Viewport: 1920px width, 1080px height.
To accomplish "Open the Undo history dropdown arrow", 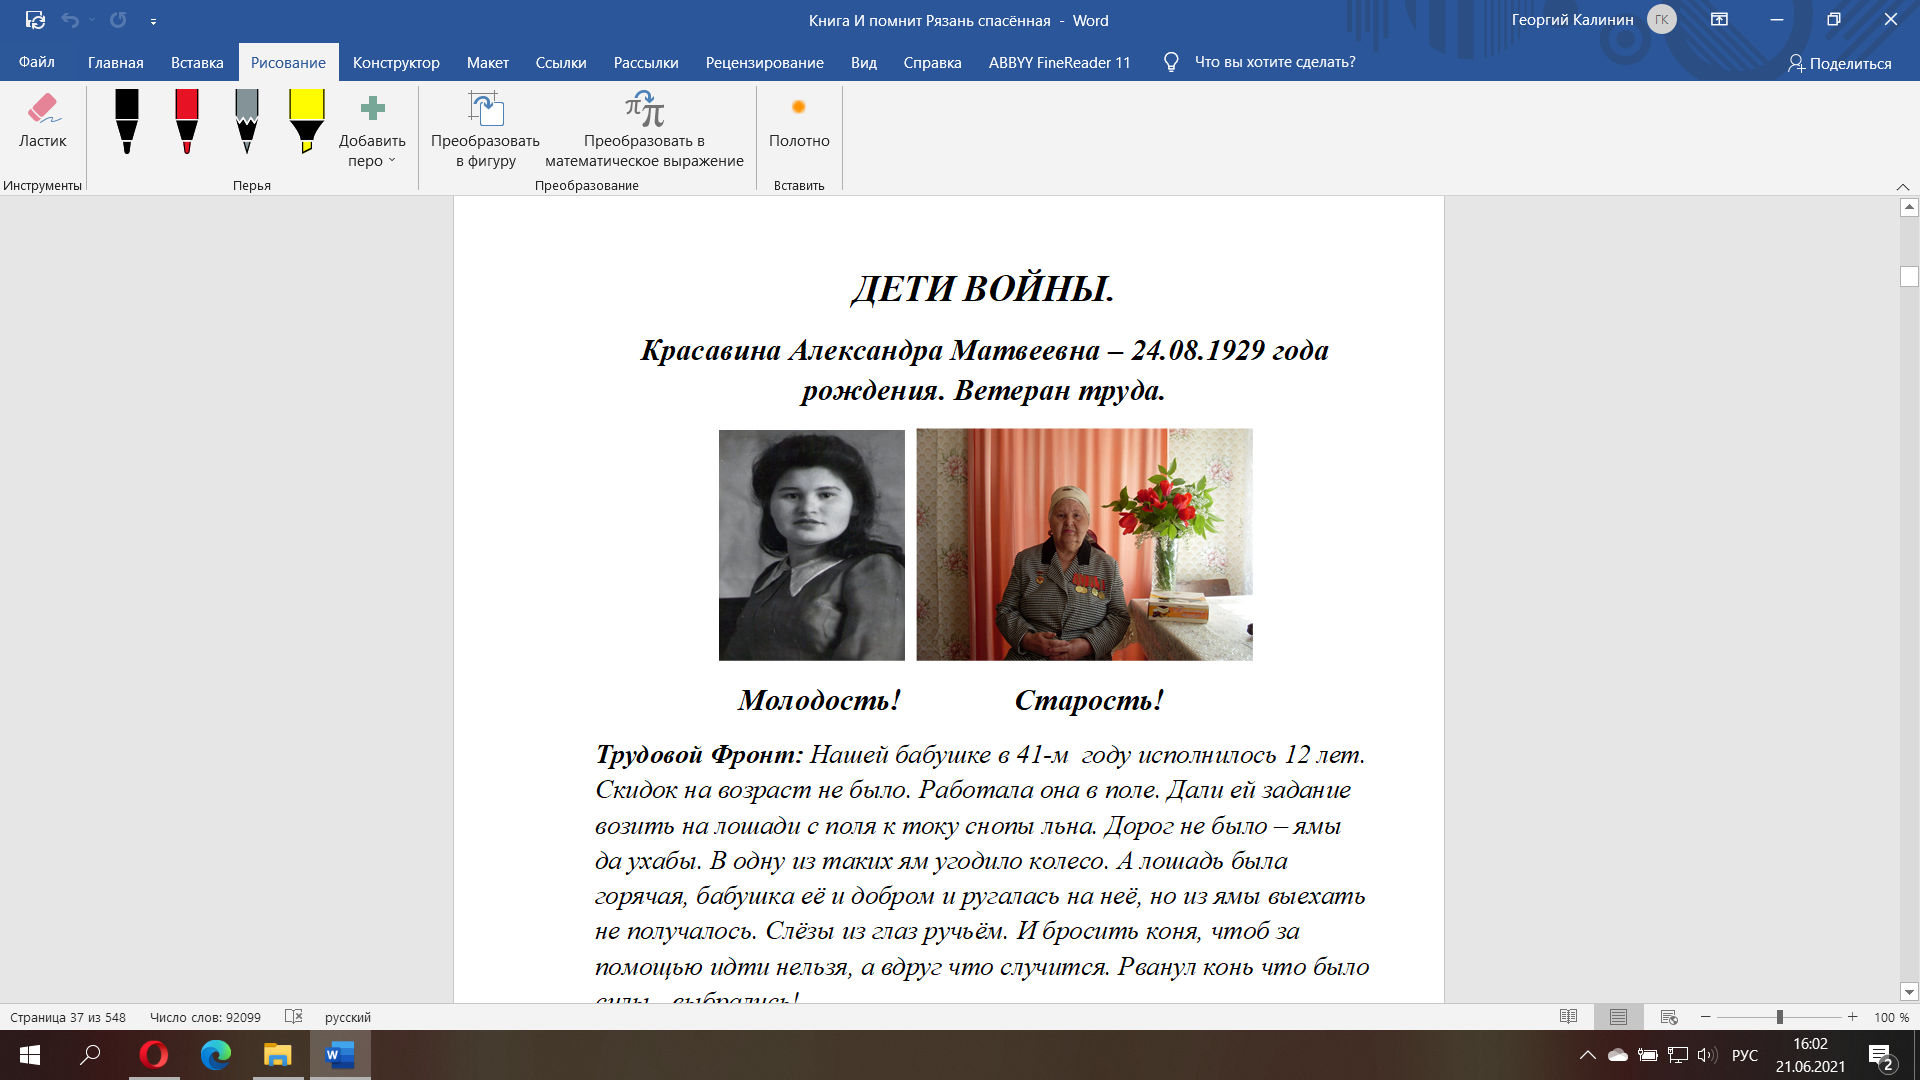I will [92, 20].
